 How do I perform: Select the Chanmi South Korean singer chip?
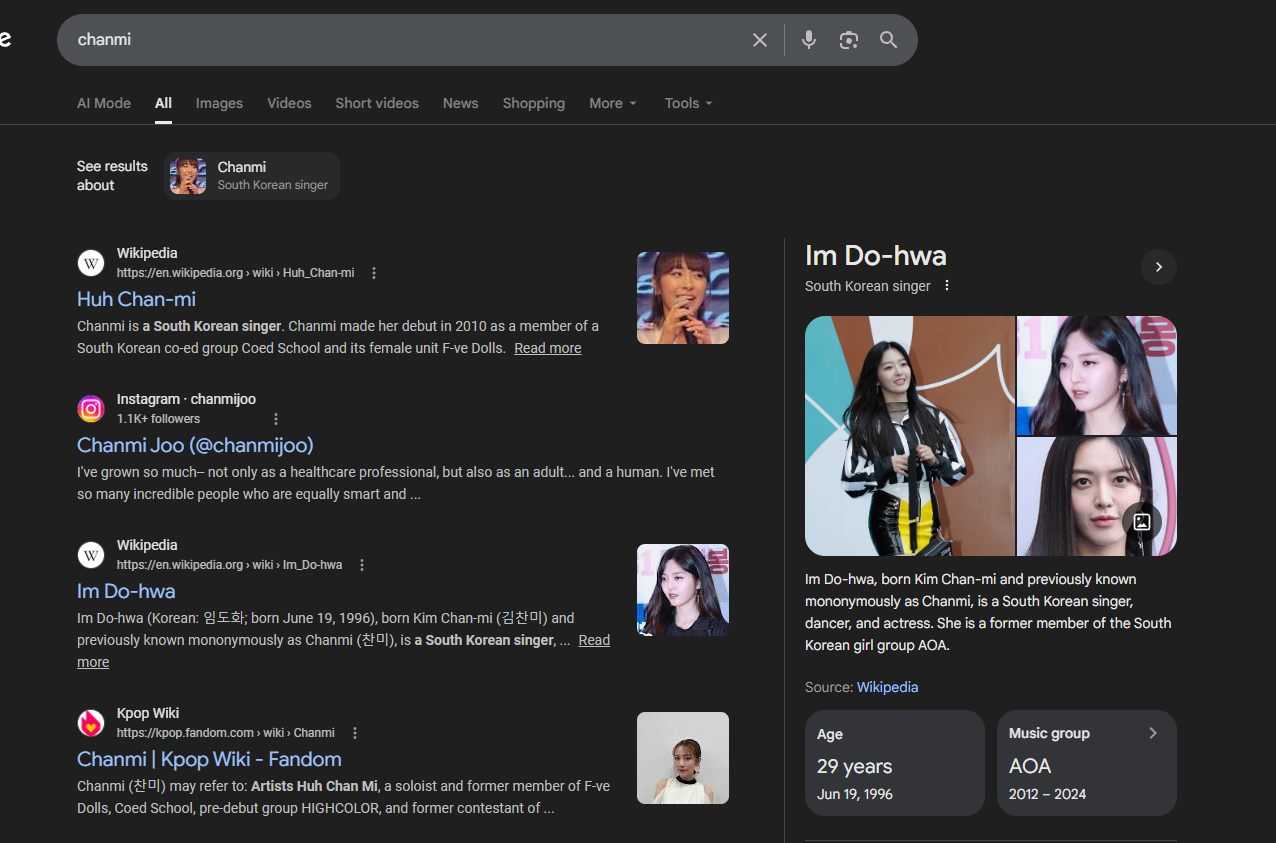coord(252,176)
